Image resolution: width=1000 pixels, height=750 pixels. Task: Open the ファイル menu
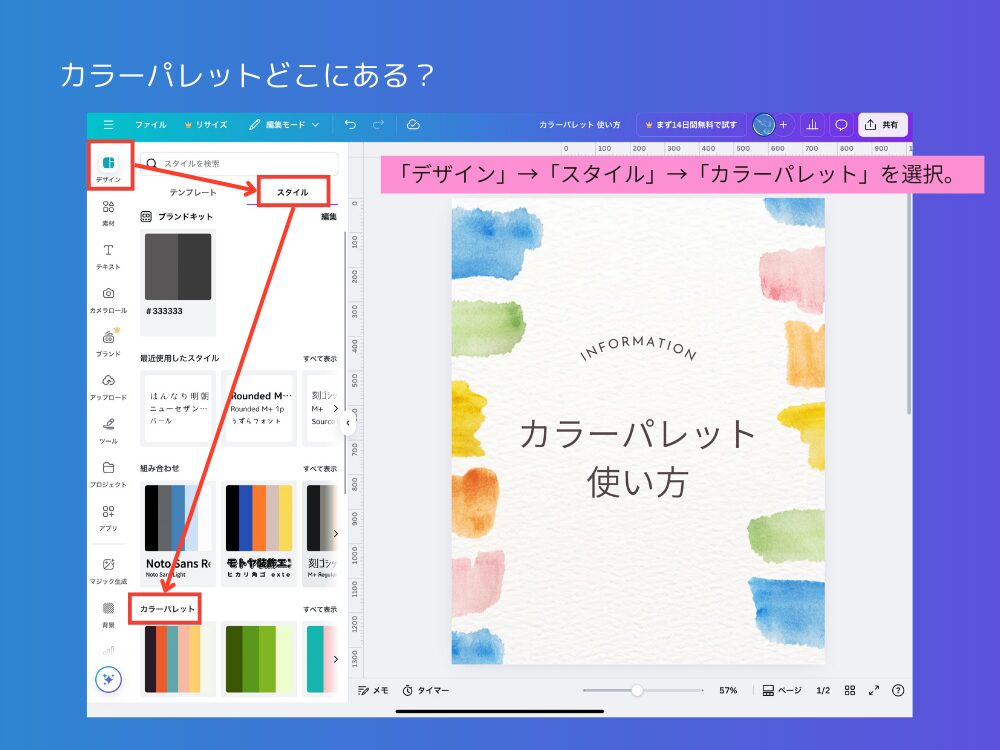[x=151, y=125]
